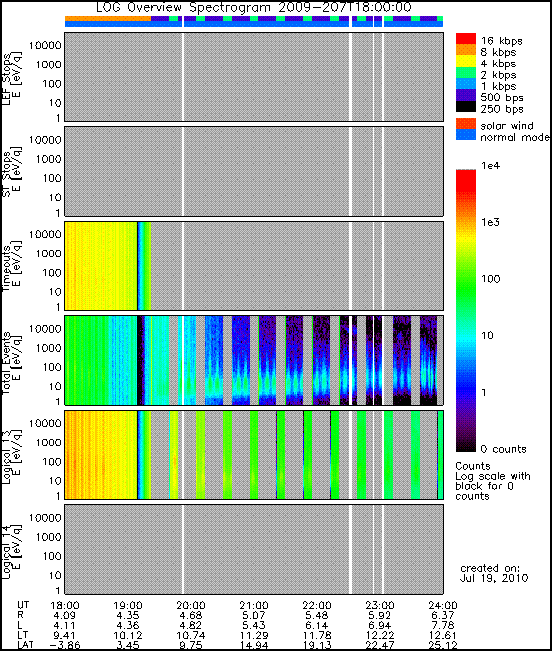
Task: Click the red 16 kbps legend swatch
Action: point(466,39)
